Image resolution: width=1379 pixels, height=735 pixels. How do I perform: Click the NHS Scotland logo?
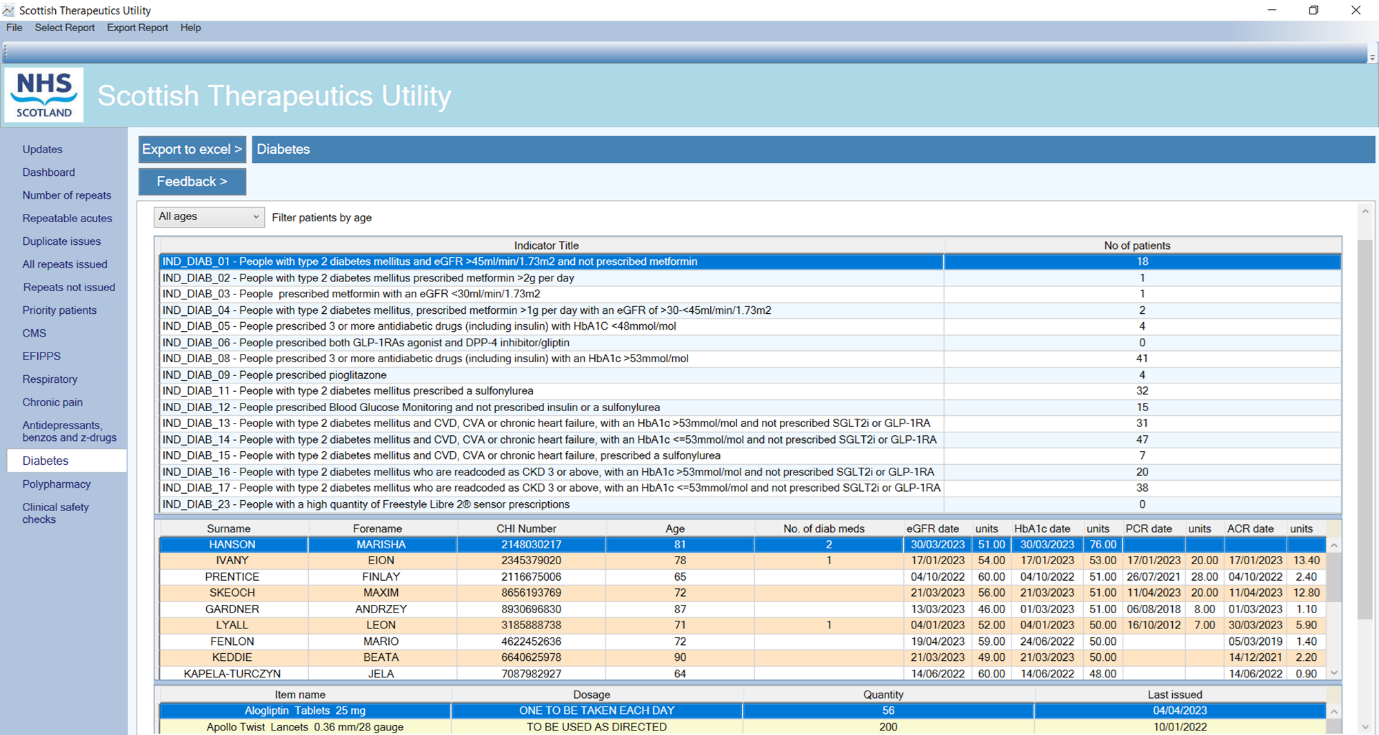click(44, 95)
